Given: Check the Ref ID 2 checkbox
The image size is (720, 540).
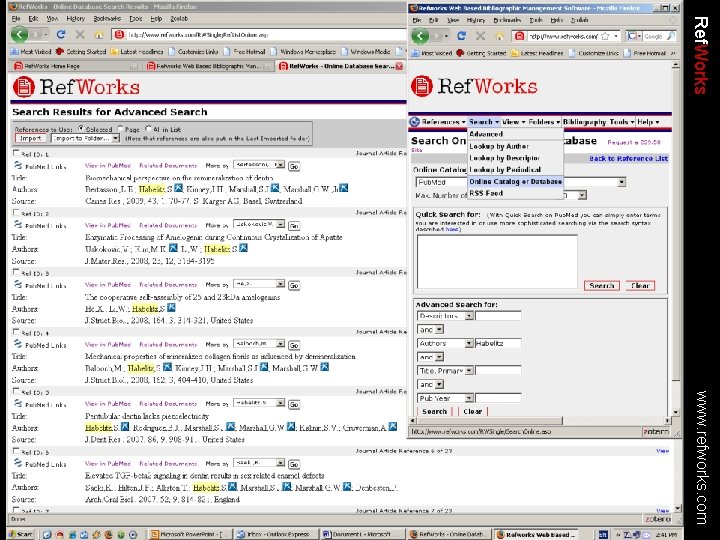Looking at the screenshot, I should [16, 213].
